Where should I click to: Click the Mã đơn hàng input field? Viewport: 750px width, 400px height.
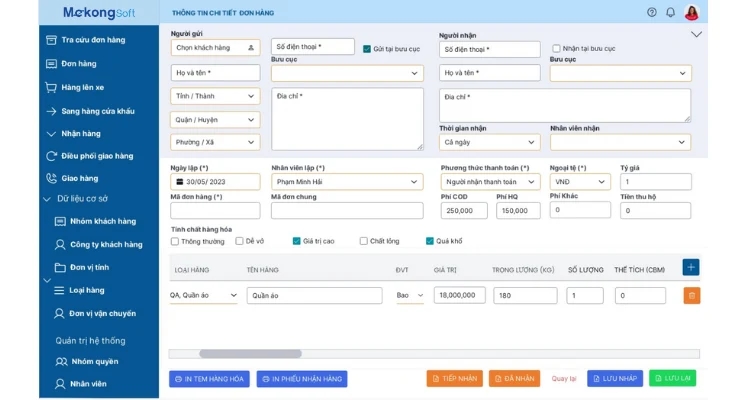point(215,211)
